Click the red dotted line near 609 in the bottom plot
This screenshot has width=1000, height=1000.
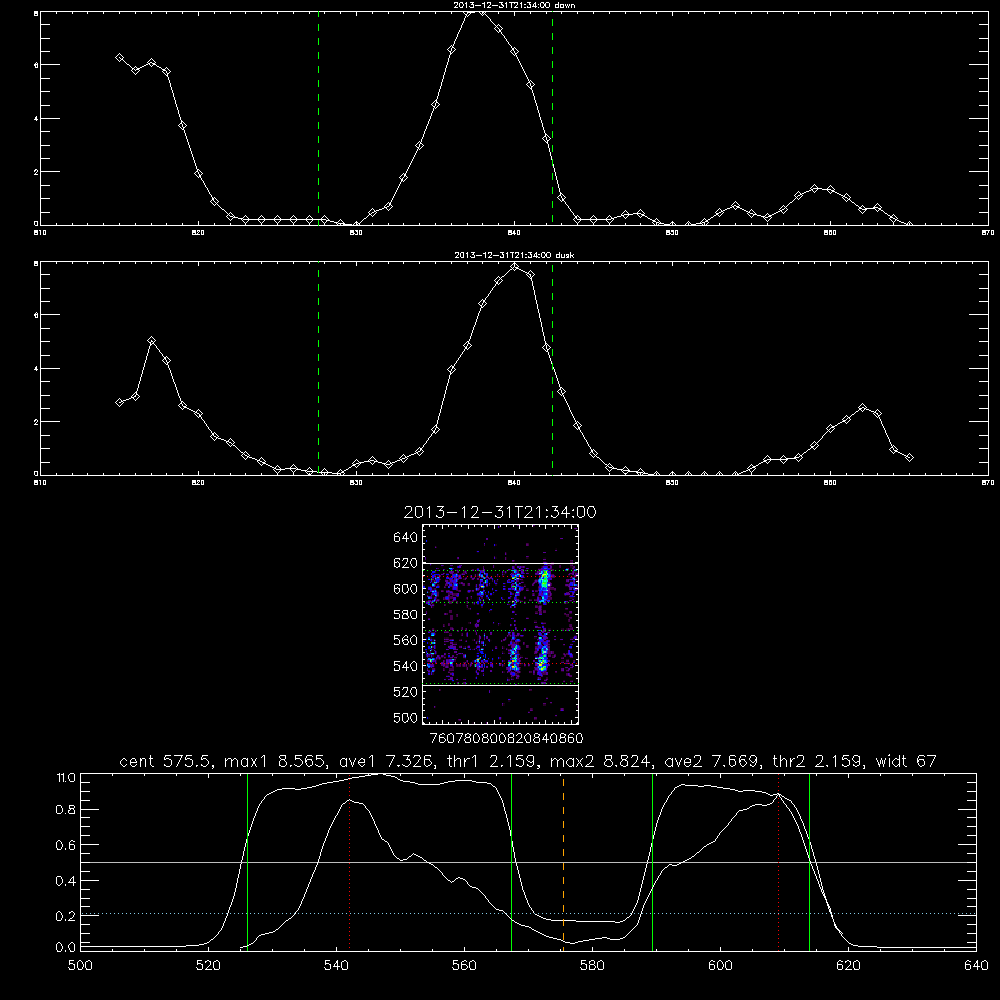tap(778, 861)
